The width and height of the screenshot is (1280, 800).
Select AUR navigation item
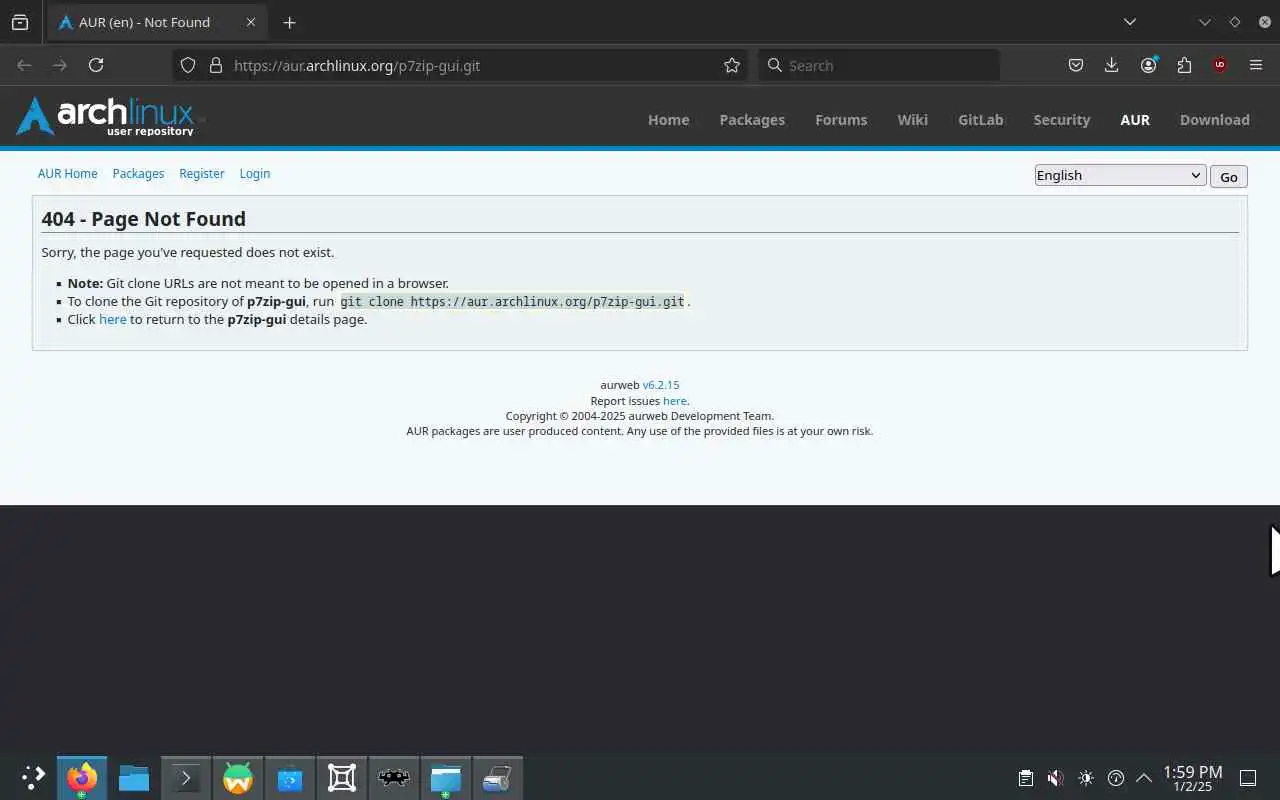point(1135,119)
